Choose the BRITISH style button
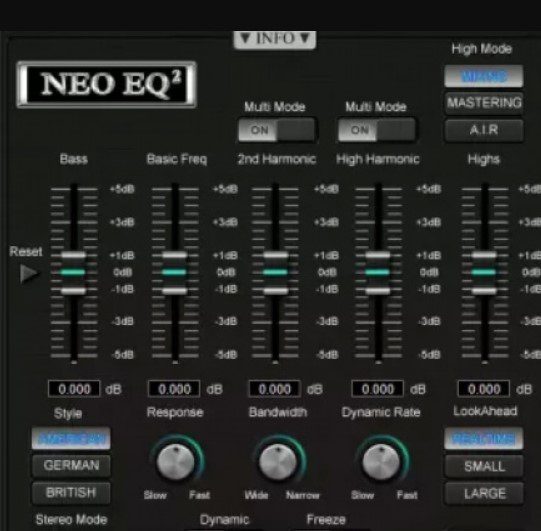Image resolution: width=541 pixels, height=531 pixels. 71,492
